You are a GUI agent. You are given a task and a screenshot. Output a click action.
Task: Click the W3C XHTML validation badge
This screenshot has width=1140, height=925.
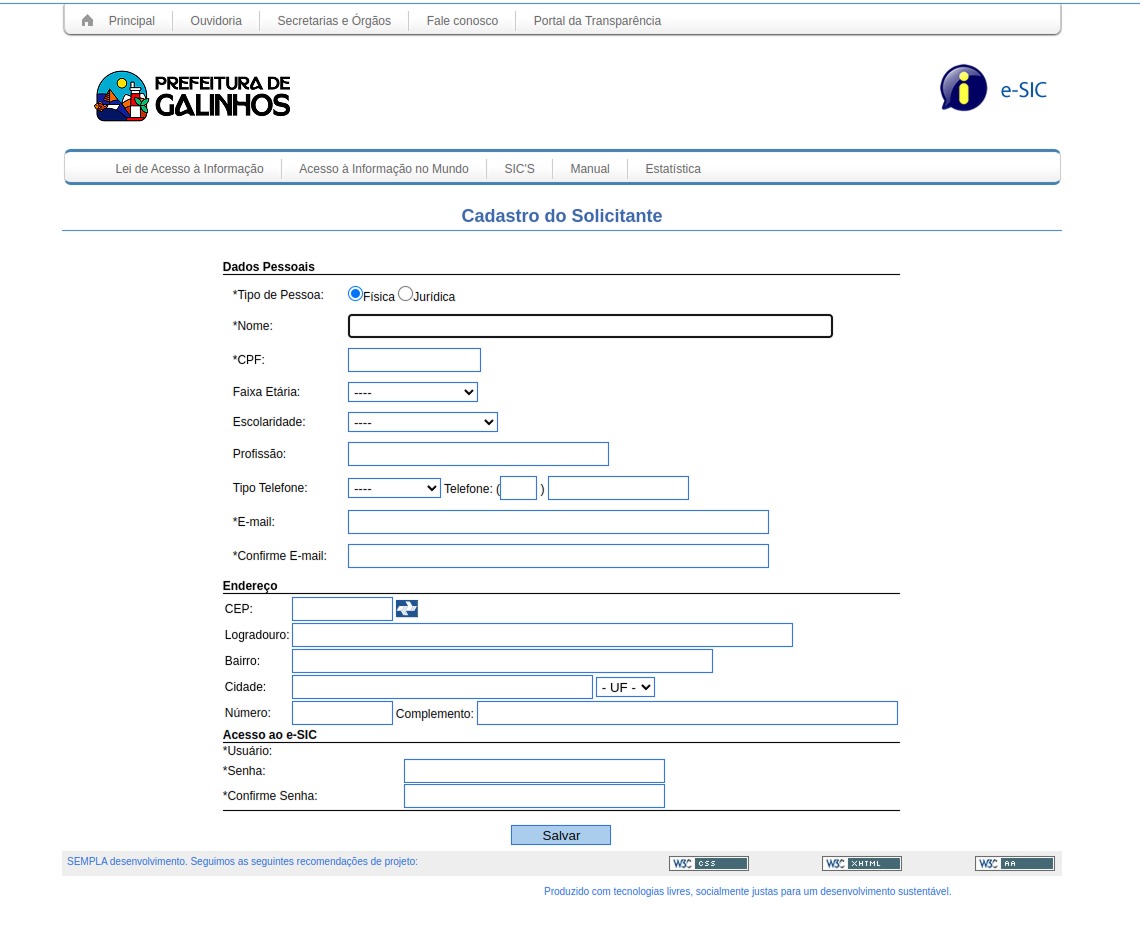pos(861,863)
